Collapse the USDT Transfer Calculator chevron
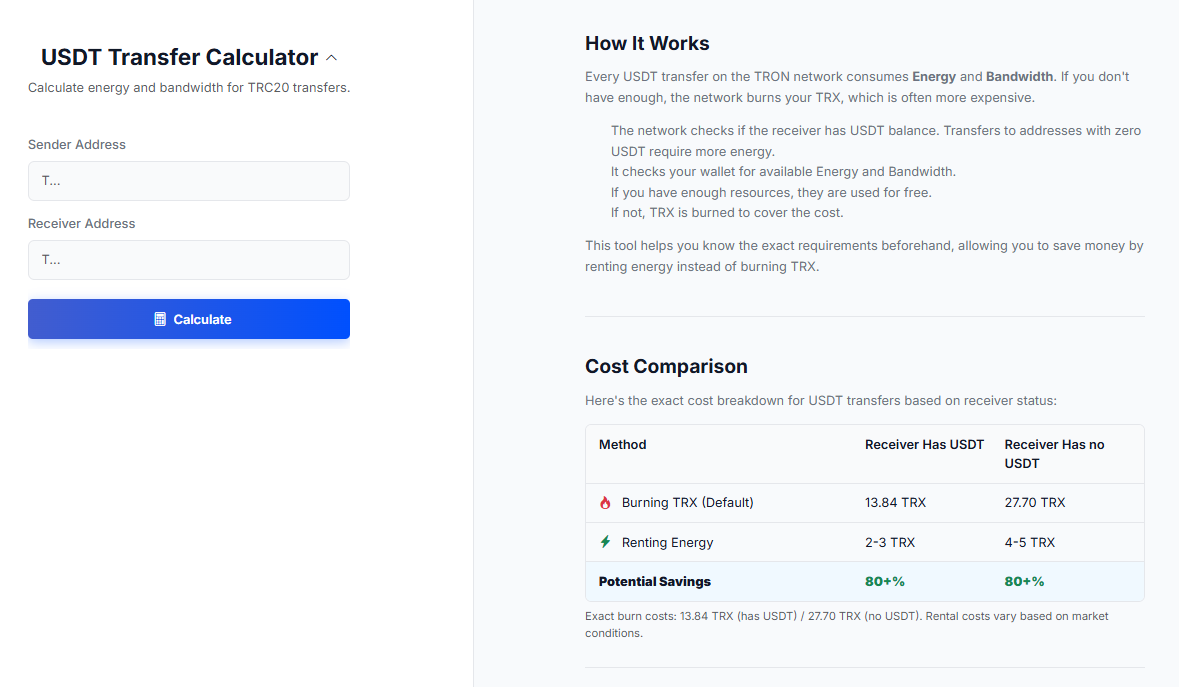Viewport: 1179px width, 687px height. tap(332, 59)
